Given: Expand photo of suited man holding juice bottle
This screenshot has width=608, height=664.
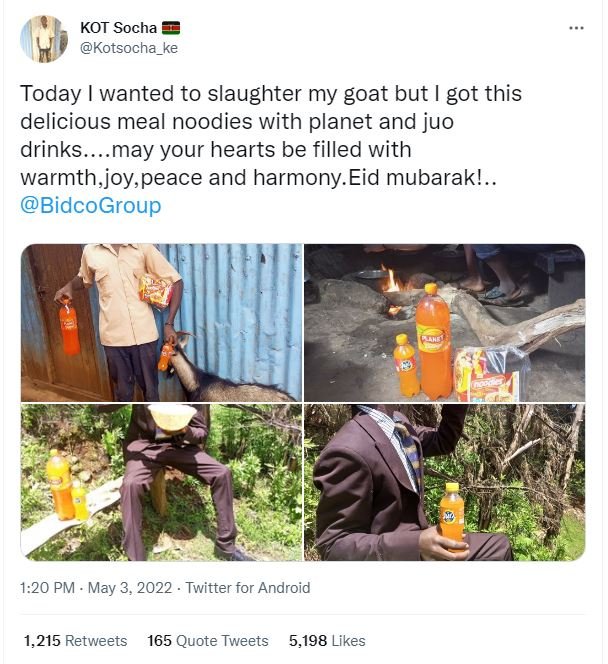Looking at the screenshot, I should click(x=444, y=482).
